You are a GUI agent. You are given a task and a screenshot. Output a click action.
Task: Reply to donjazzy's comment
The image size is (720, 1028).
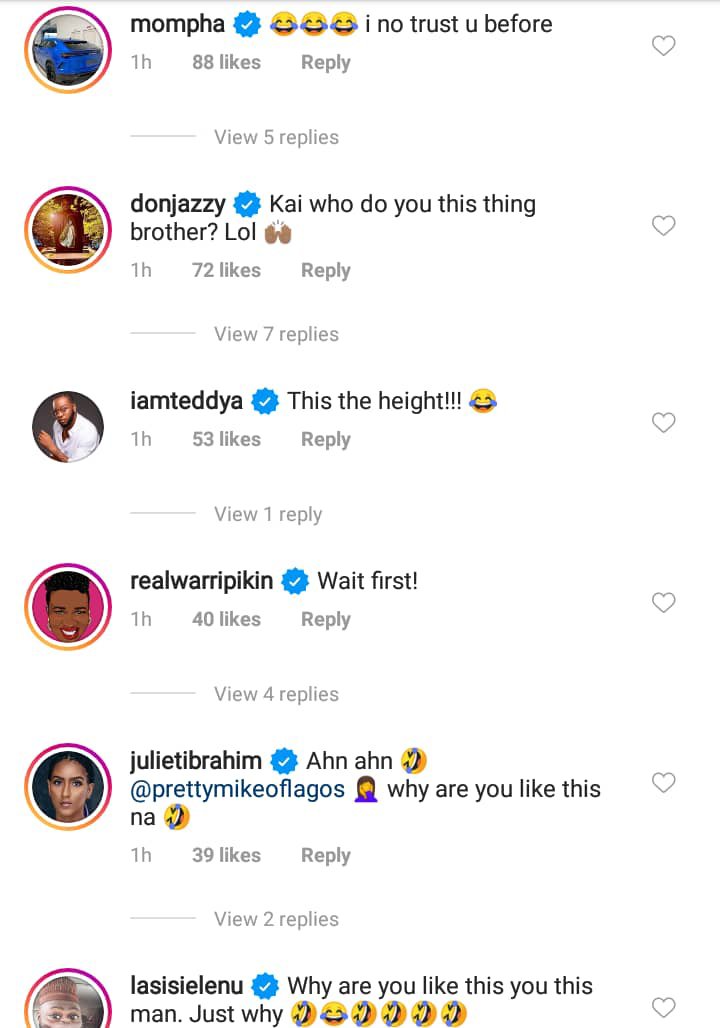tap(325, 270)
